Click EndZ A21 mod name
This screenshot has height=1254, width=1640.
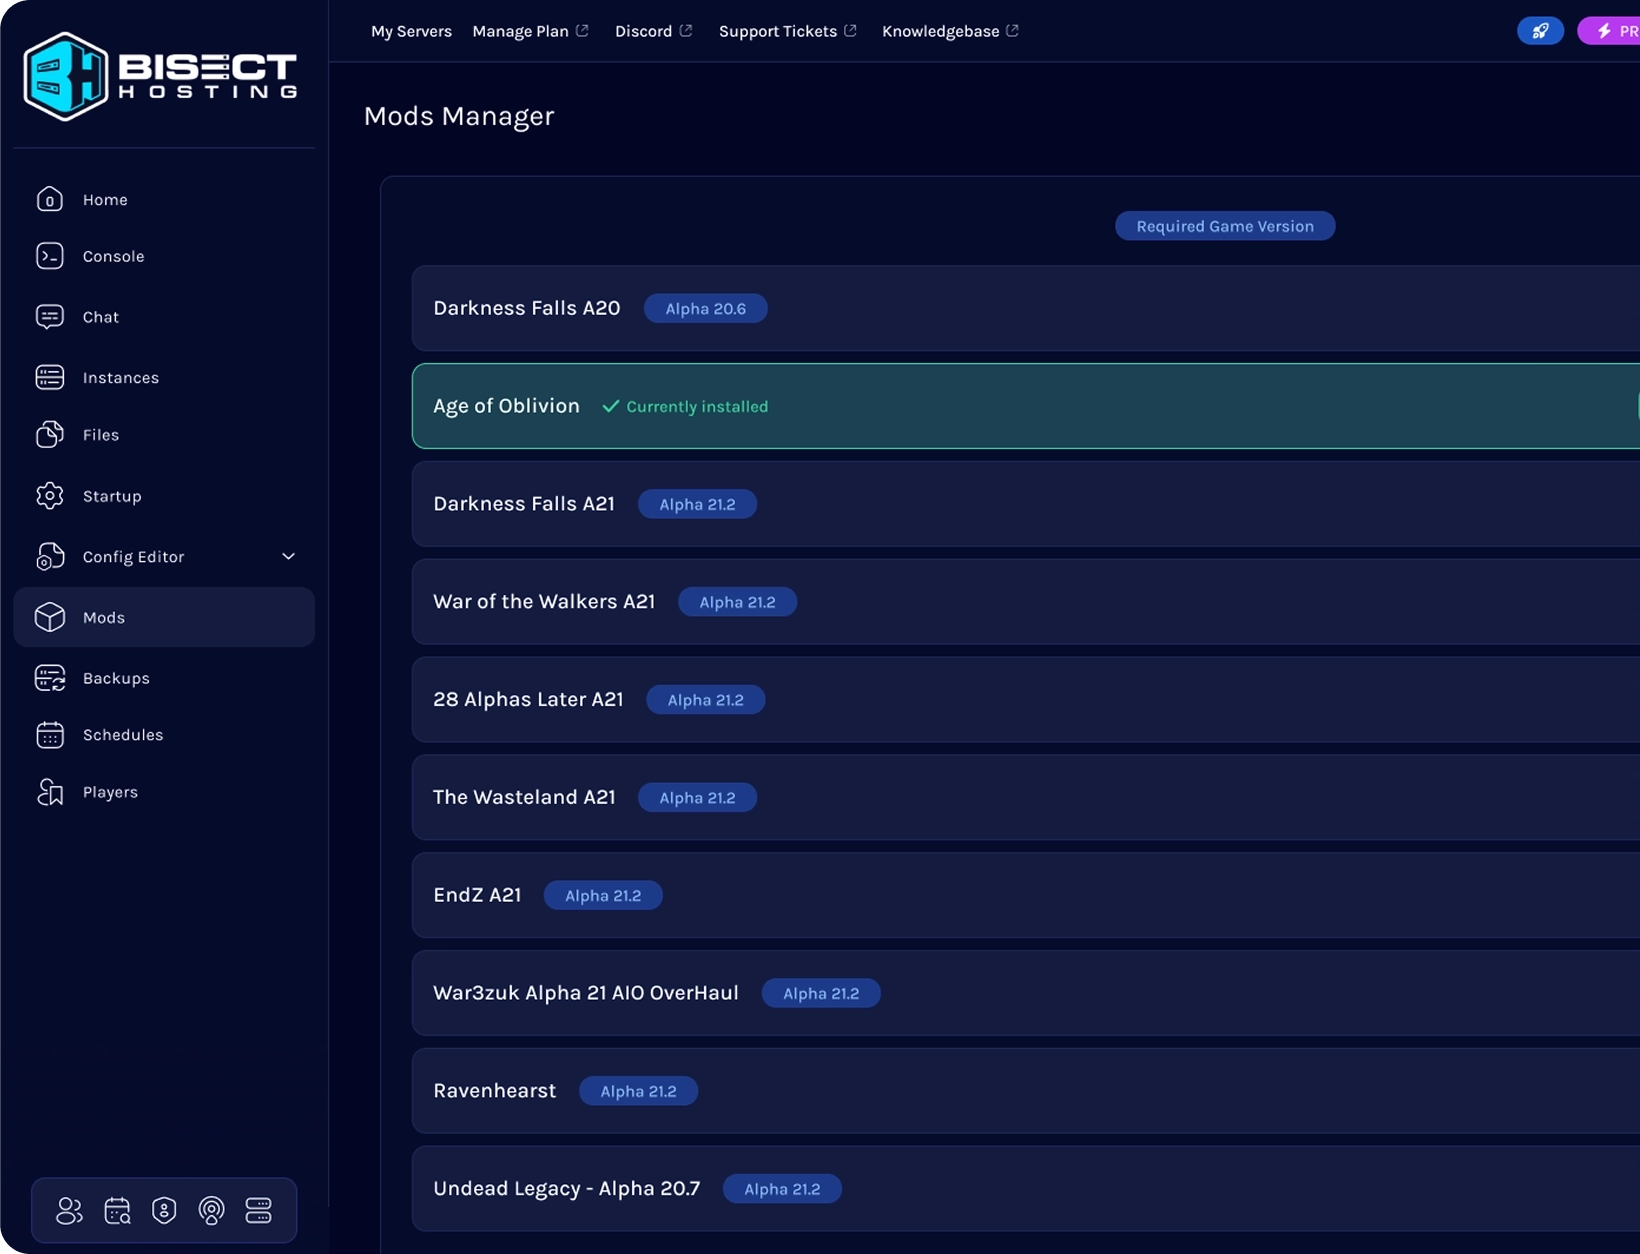477,895
